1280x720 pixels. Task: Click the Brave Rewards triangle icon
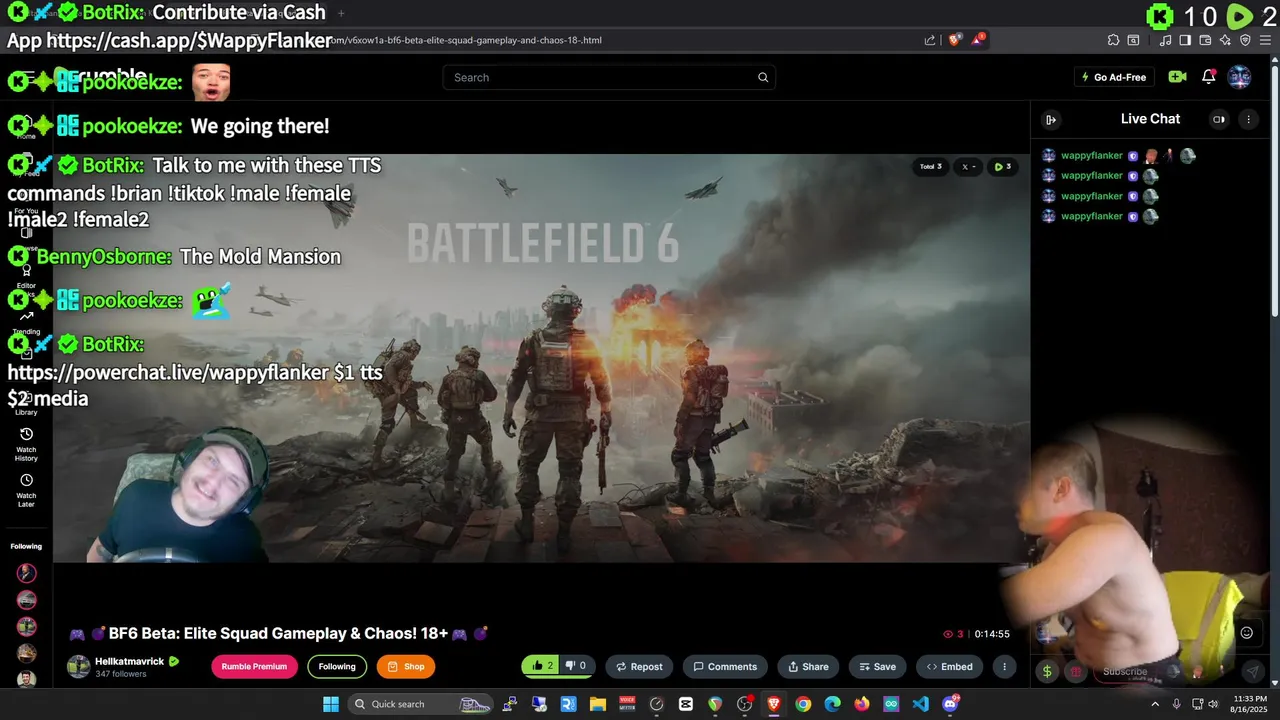point(978,40)
